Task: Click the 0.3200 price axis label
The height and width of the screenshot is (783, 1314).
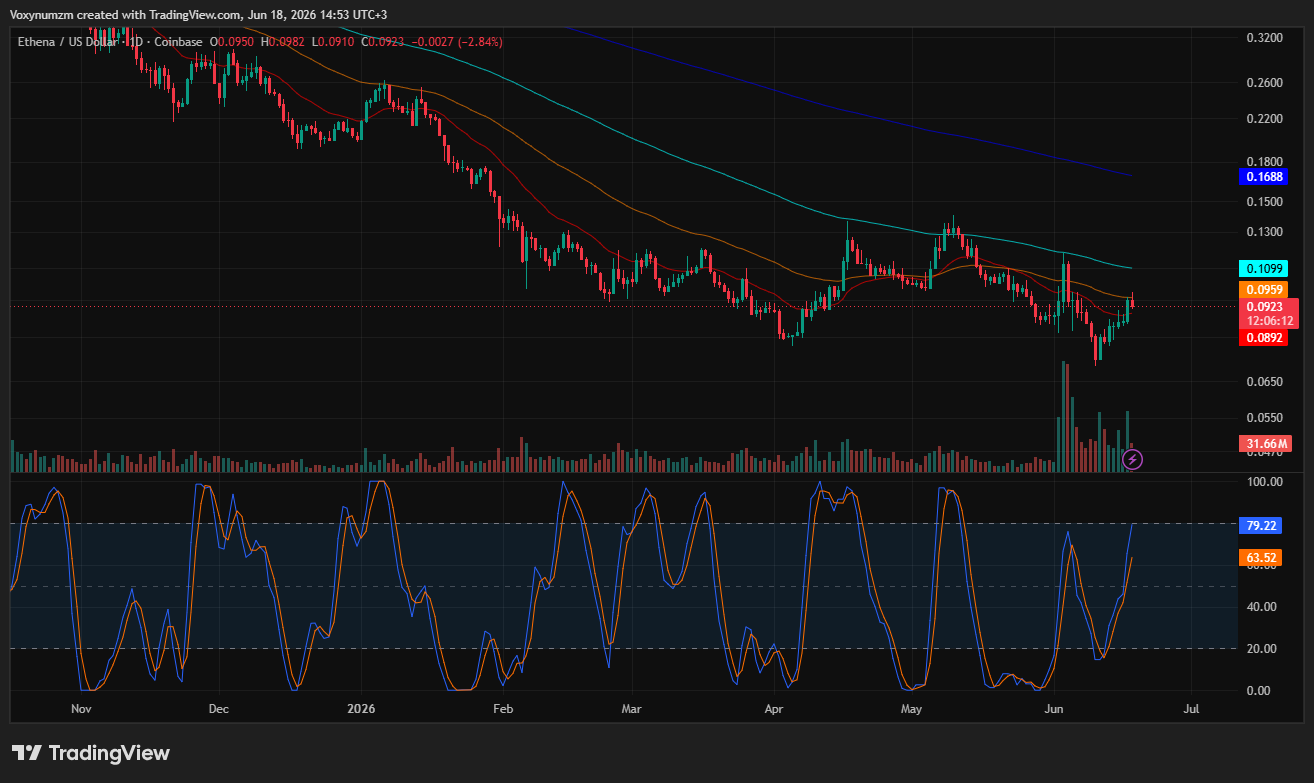Action: click(x=1265, y=38)
